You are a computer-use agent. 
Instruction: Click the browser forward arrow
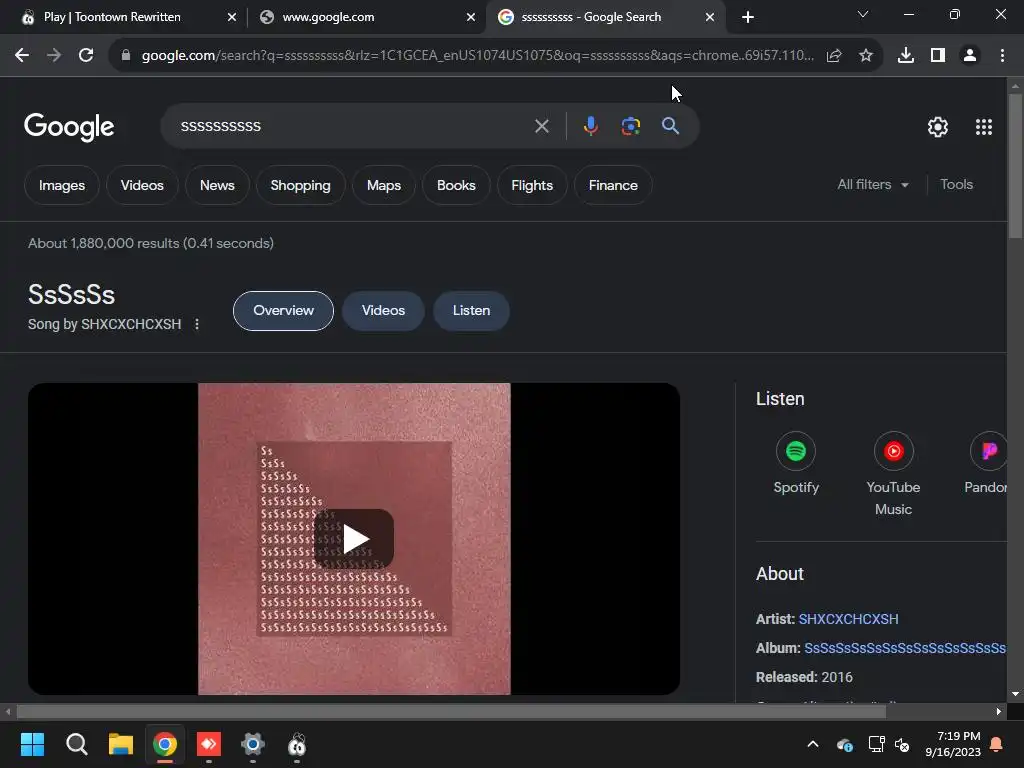pyautogui.click(x=54, y=56)
